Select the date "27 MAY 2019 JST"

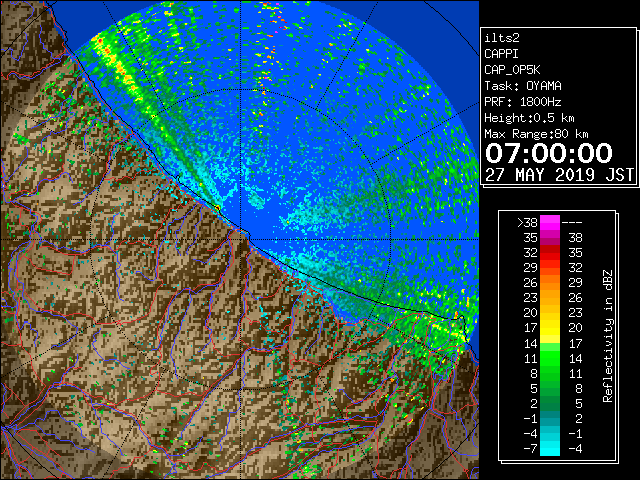coord(560,175)
